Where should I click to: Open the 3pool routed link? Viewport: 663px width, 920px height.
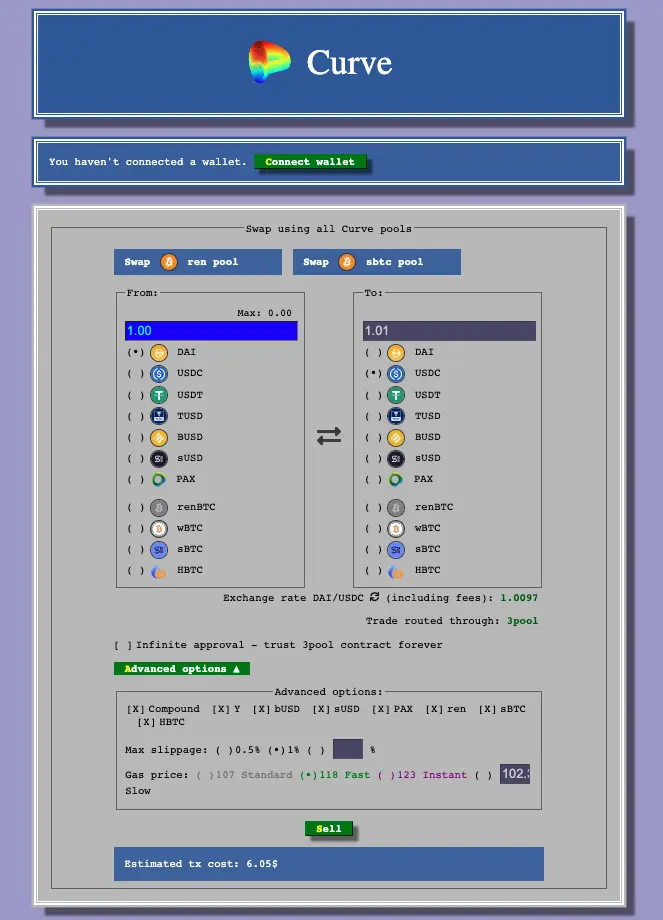pyautogui.click(x=522, y=621)
